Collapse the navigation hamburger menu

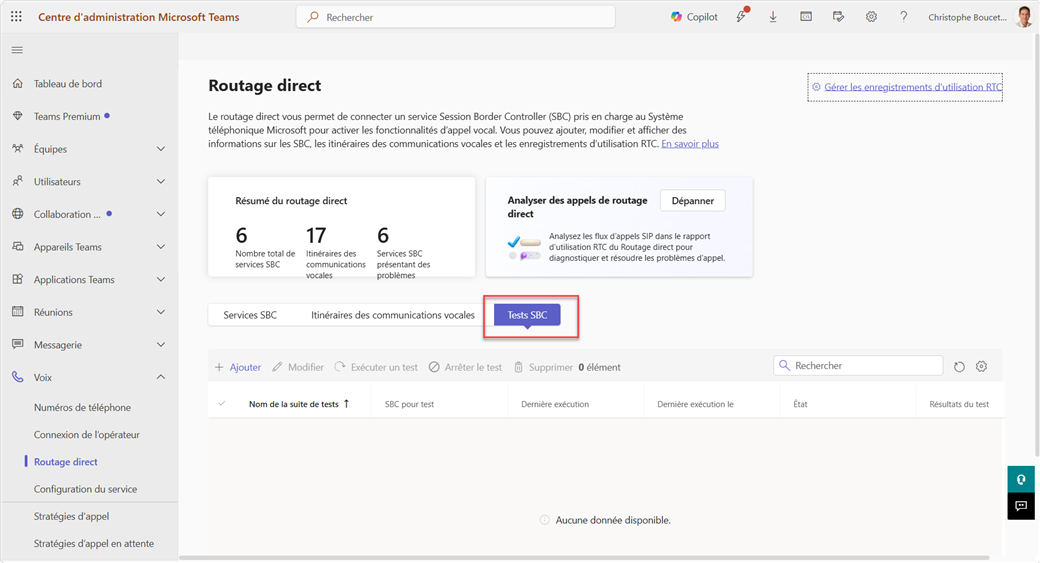pyautogui.click(x=17, y=50)
